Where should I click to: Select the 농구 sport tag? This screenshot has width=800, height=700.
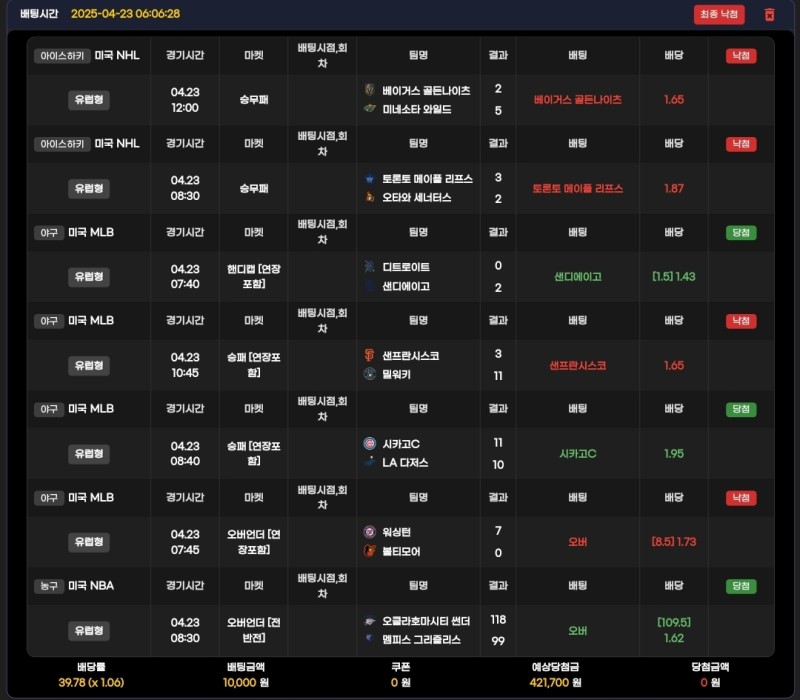click(x=47, y=586)
